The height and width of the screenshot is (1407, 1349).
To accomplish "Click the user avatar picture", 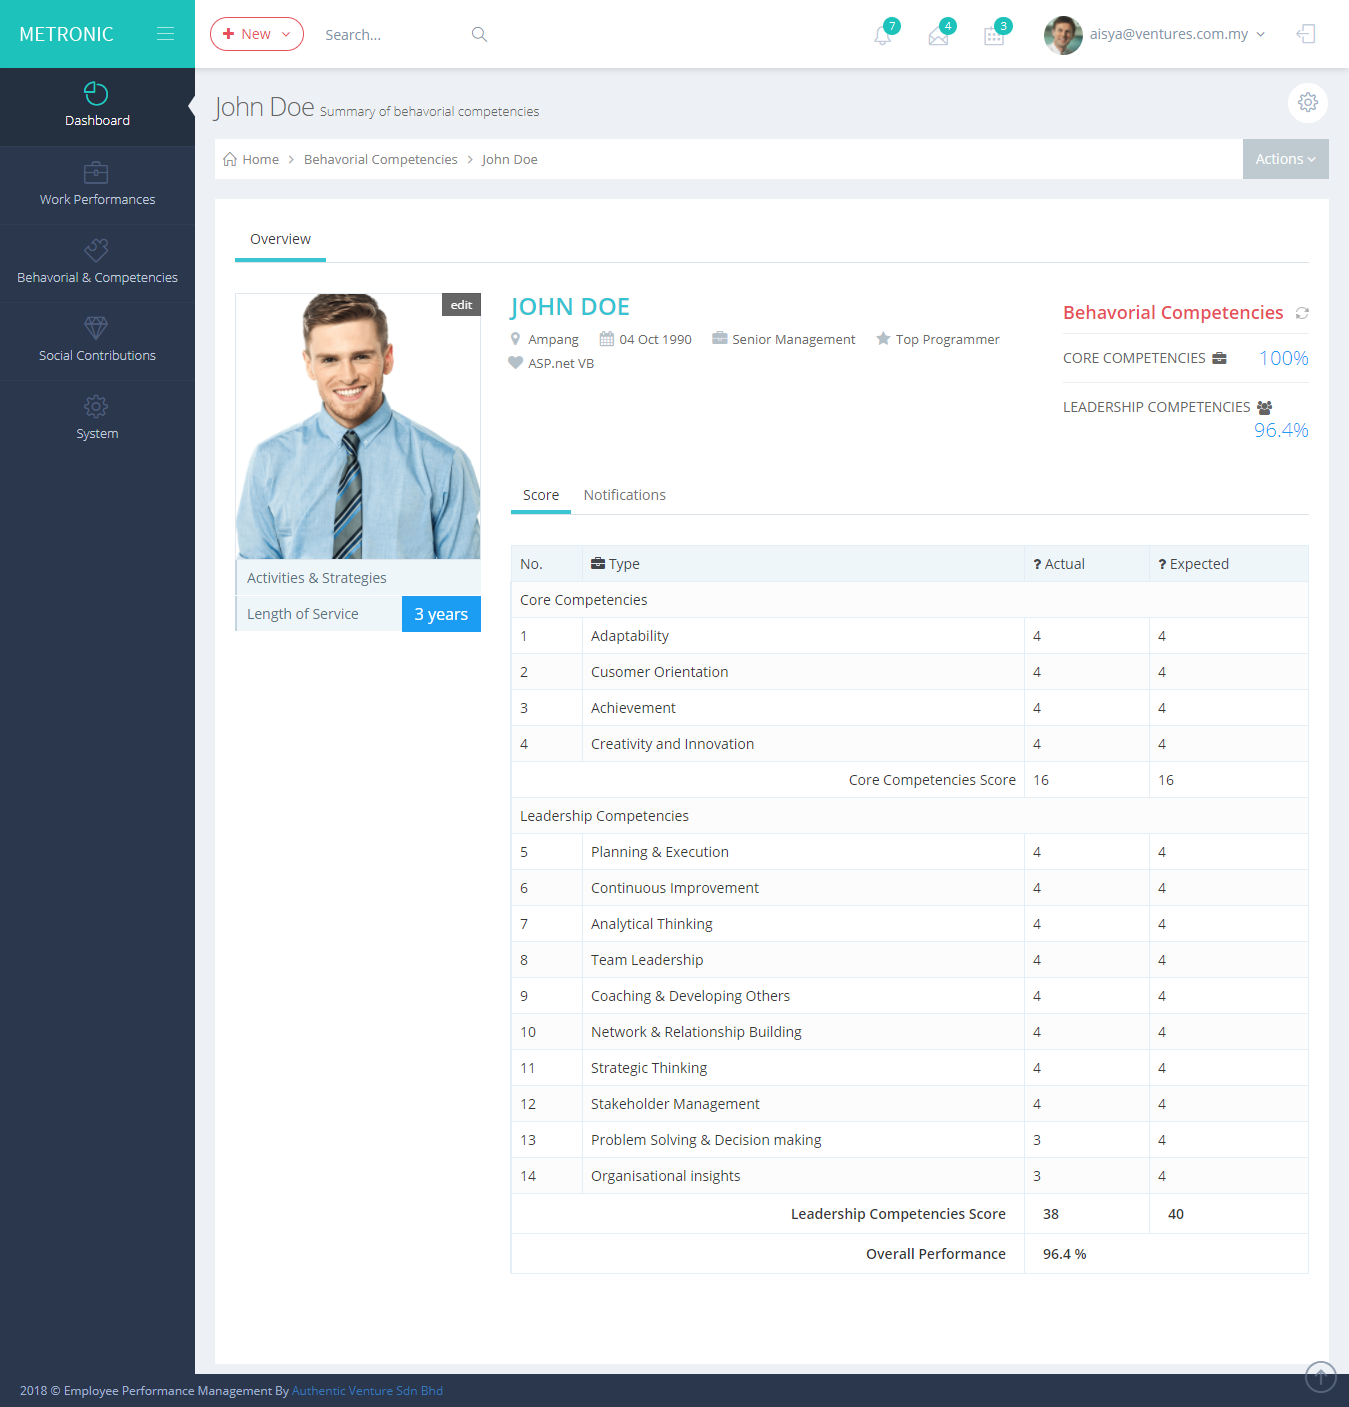I will (1063, 35).
